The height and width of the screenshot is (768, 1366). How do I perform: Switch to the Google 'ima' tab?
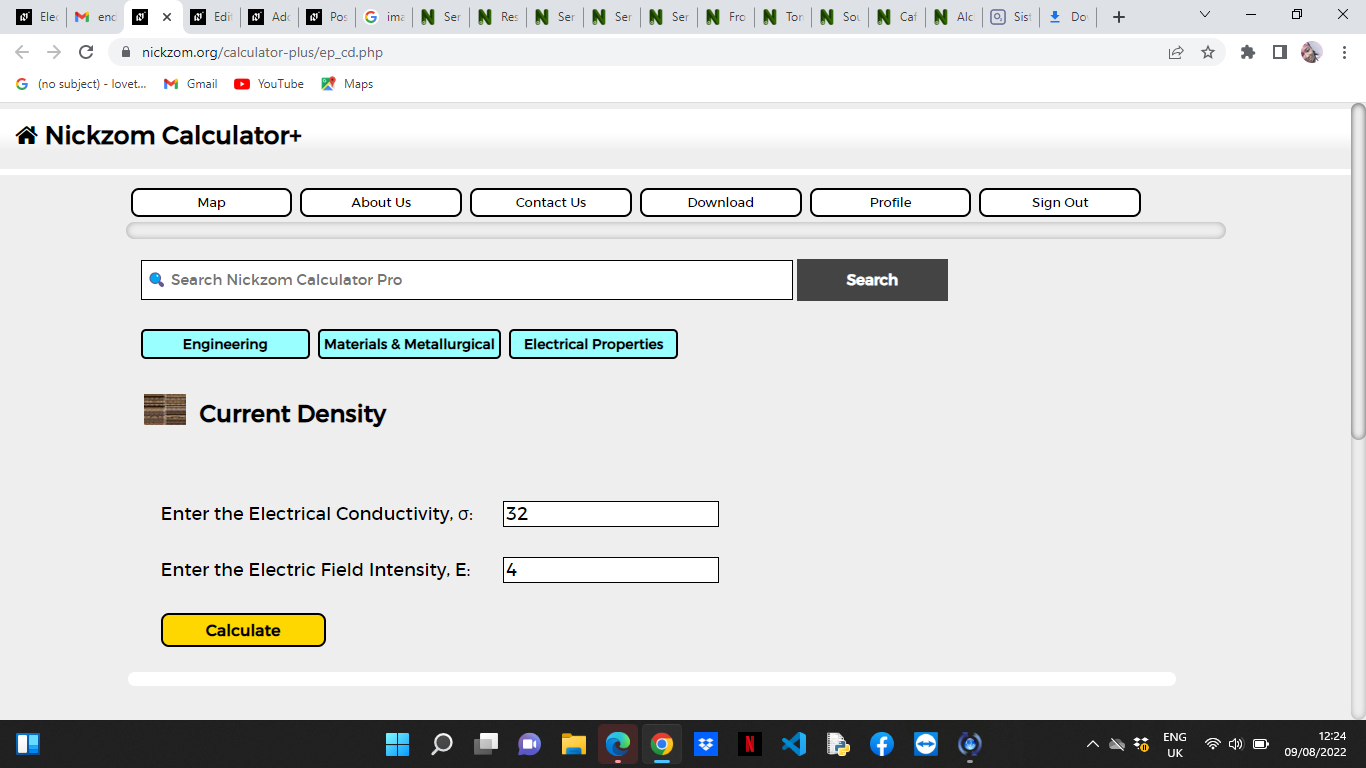pyautogui.click(x=384, y=17)
